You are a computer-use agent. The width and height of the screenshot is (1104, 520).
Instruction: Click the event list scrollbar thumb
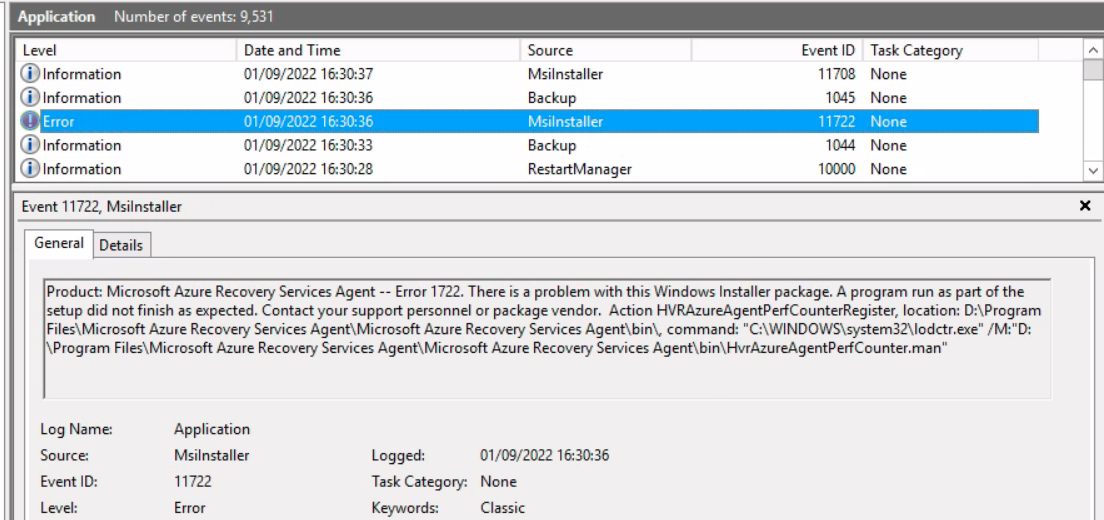point(1093,70)
